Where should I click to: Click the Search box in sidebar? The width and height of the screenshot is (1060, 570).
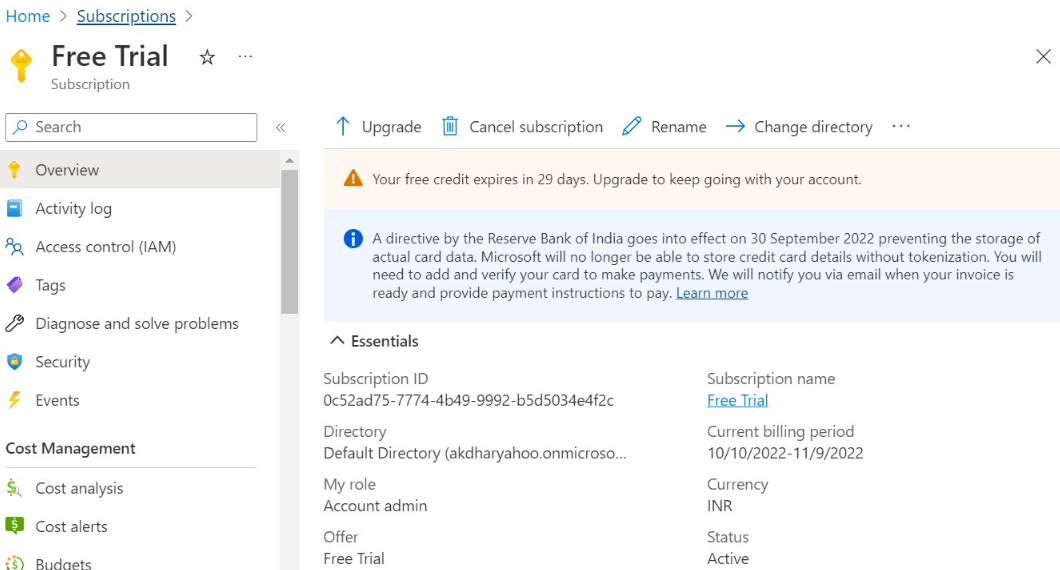tap(131, 127)
